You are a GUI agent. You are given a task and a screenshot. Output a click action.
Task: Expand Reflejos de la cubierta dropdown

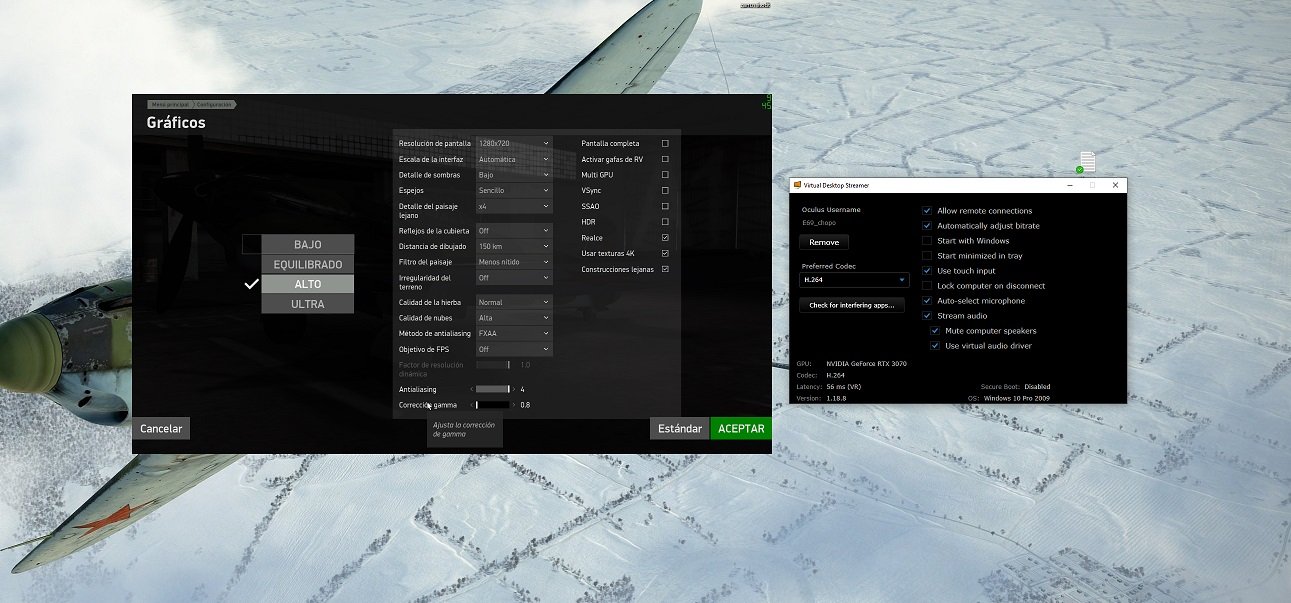[514, 230]
